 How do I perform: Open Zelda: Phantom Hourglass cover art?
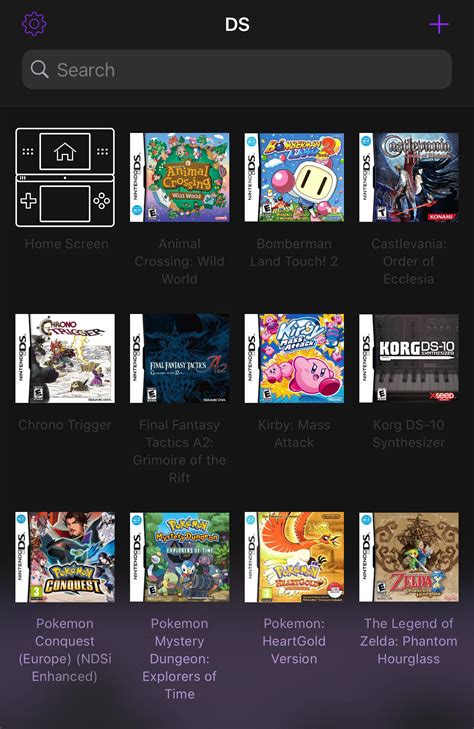(408, 557)
